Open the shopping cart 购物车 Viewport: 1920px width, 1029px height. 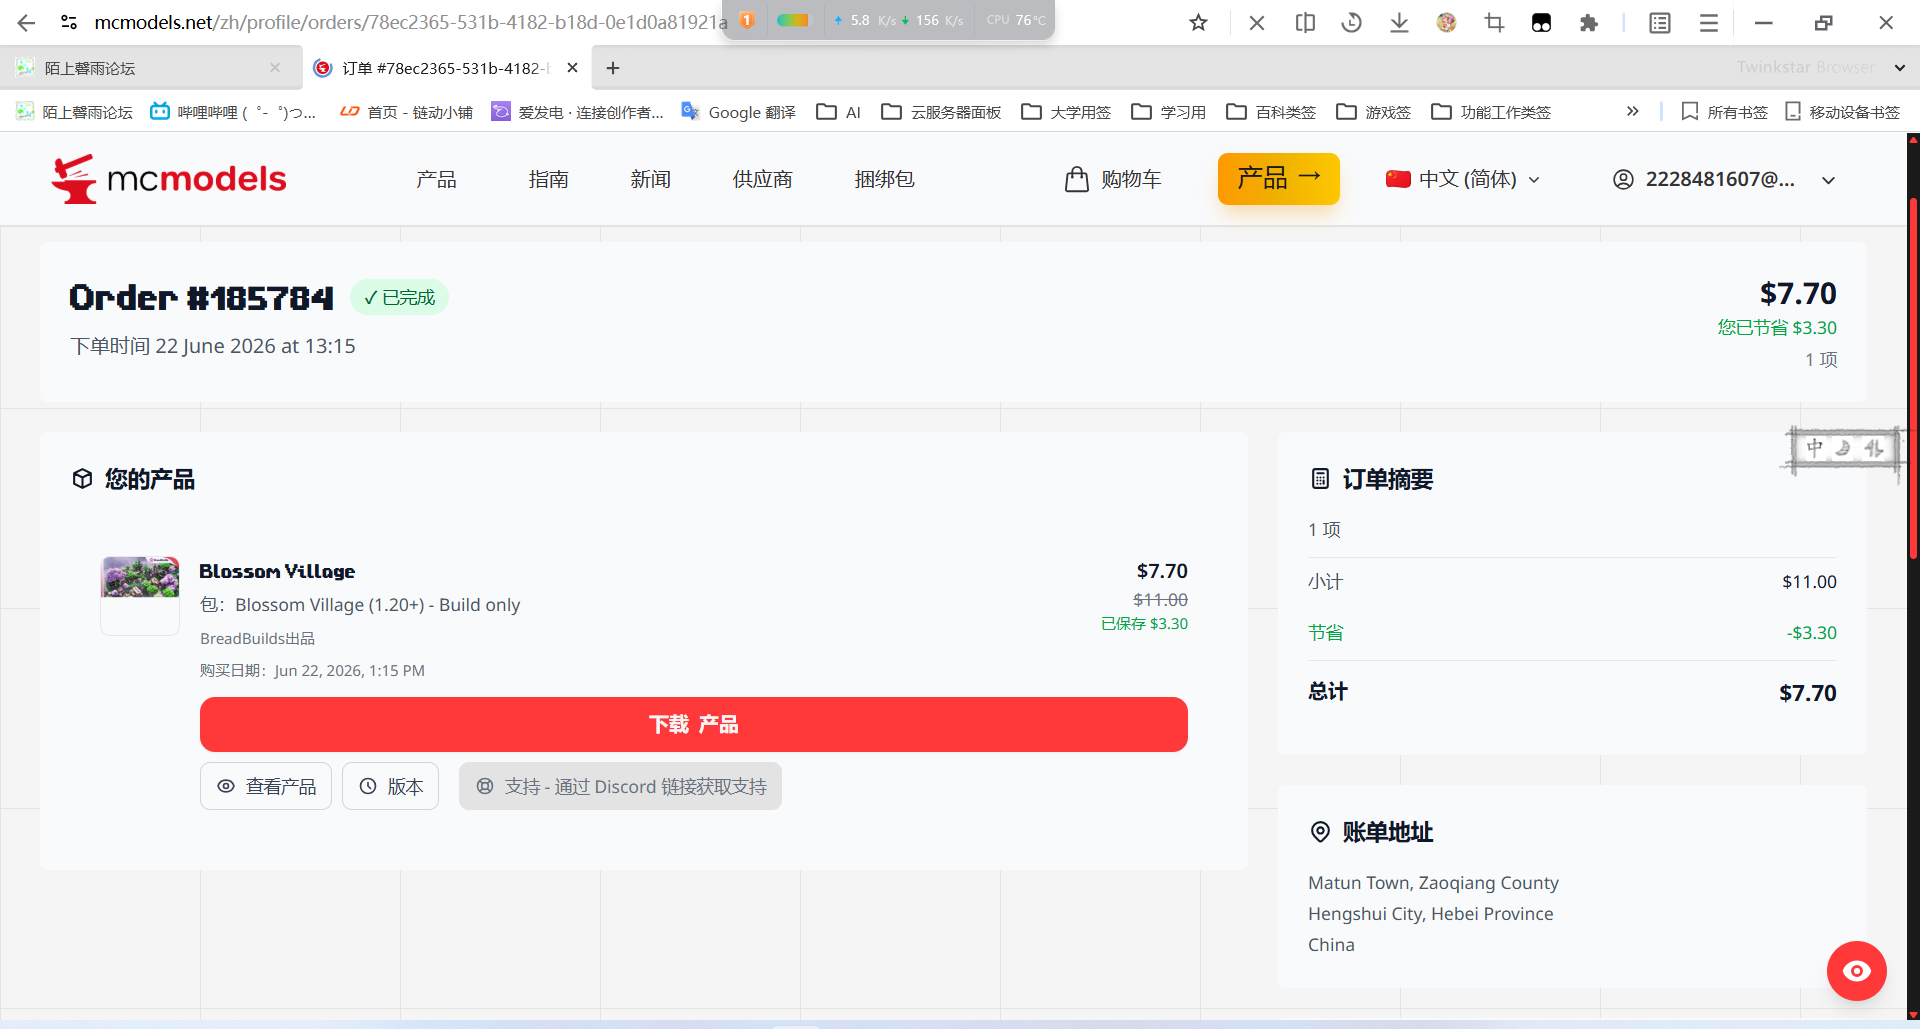click(1113, 179)
